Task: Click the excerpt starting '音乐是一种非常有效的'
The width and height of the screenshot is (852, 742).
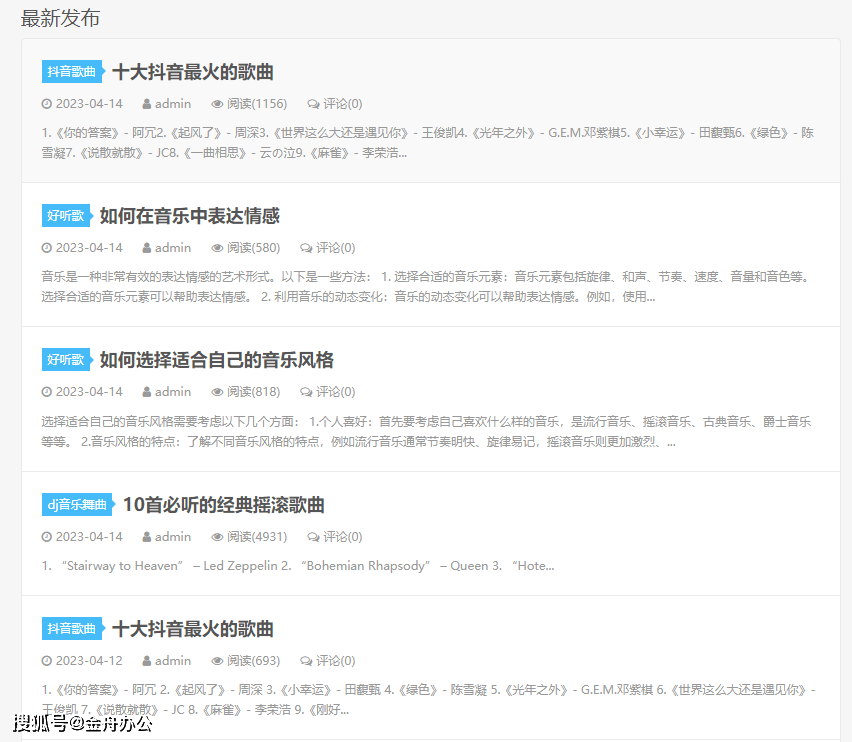Action: click(x=427, y=287)
